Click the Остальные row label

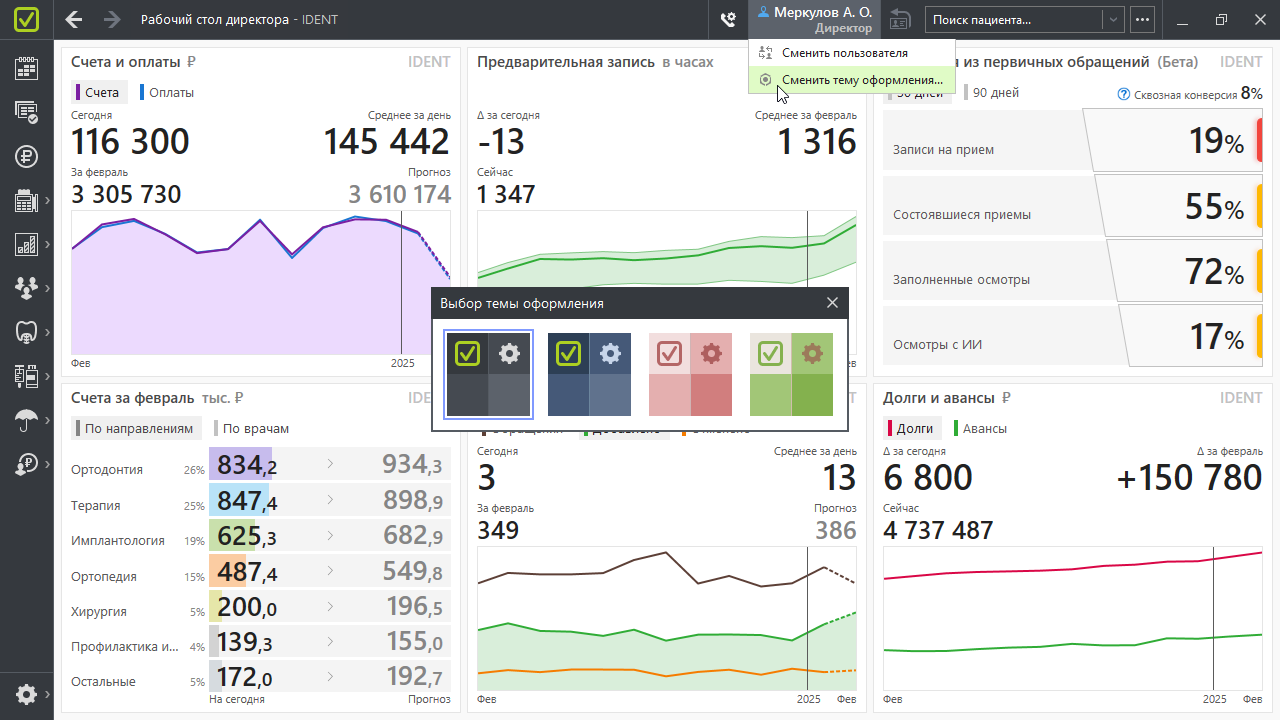tap(103, 682)
